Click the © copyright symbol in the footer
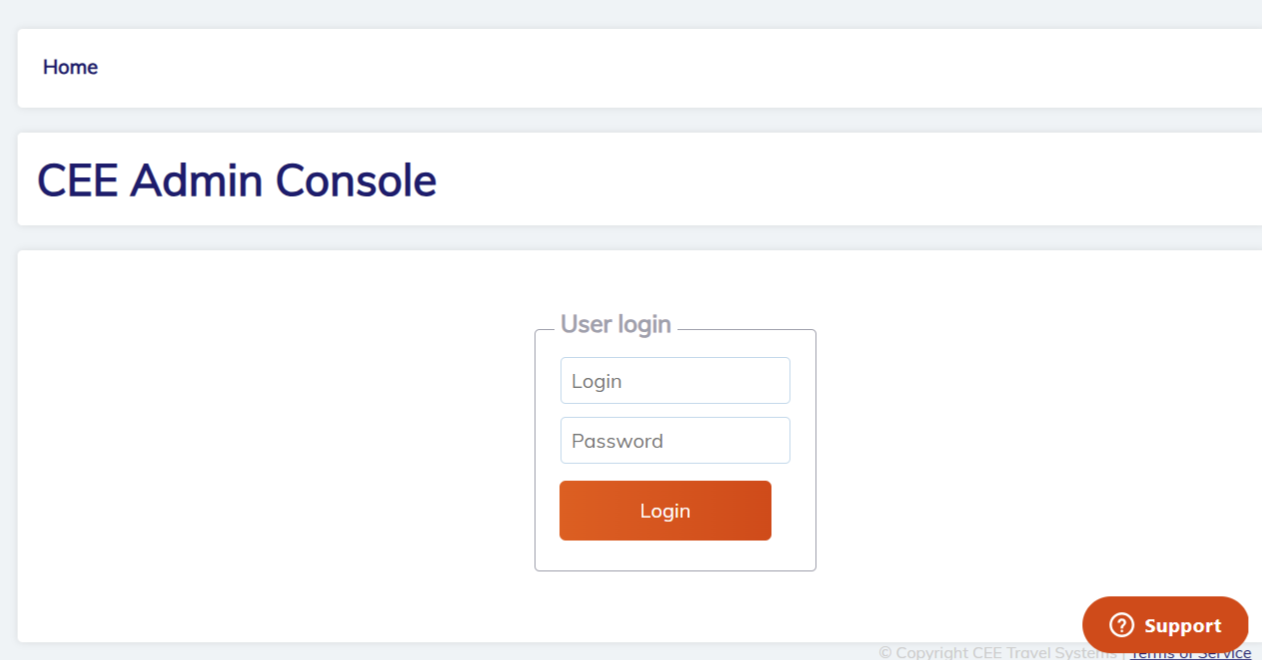1262x660 pixels. pyautogui.click(x=885, y=653)
